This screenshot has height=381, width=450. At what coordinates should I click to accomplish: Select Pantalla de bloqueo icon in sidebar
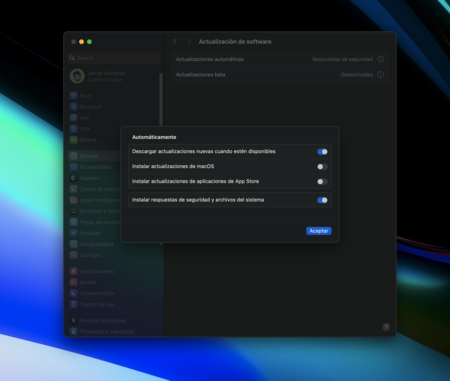(74, 321)
